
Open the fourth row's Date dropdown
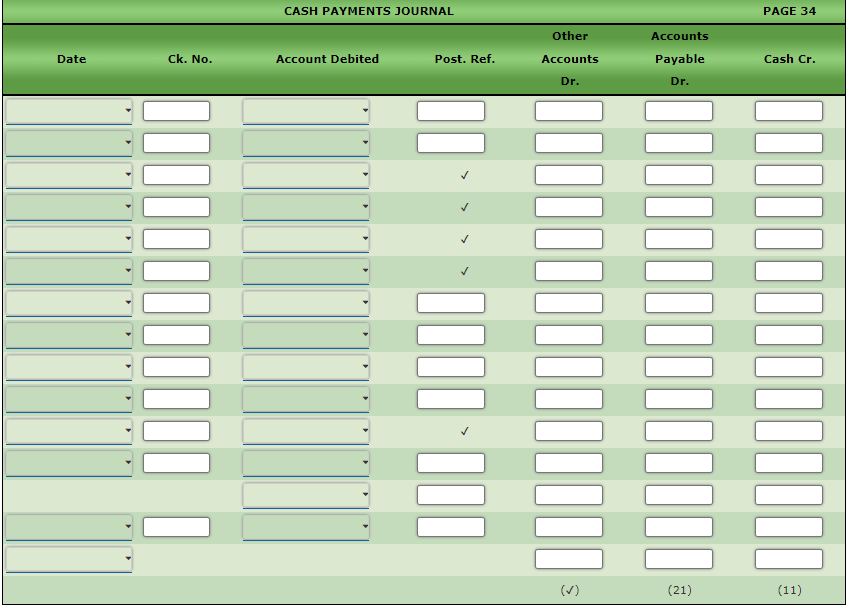click(69, 207)
